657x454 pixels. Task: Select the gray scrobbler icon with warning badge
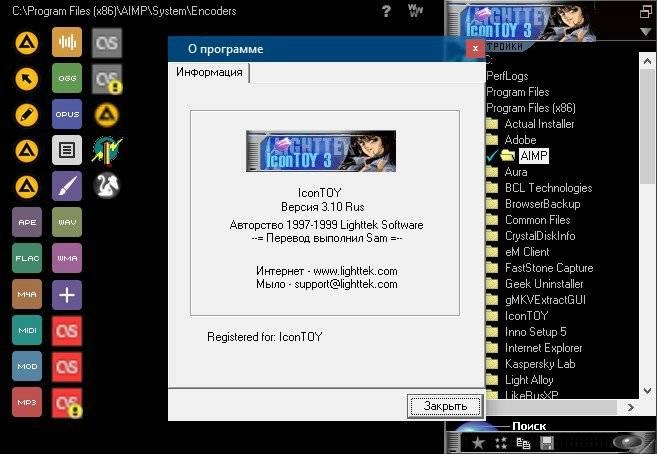coord(107,79)
